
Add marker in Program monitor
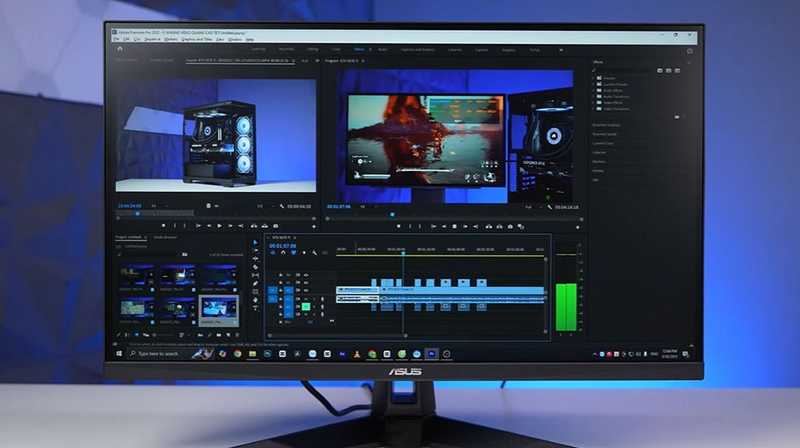pos(398,226)
